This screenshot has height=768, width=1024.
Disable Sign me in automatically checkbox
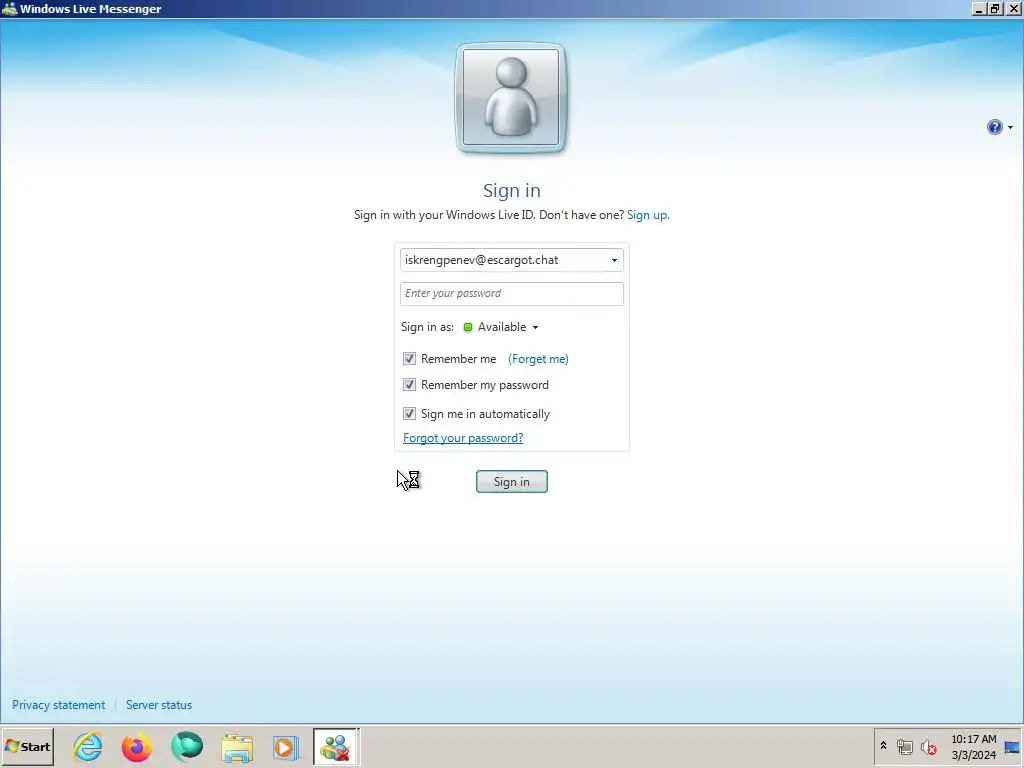(409, 413)
